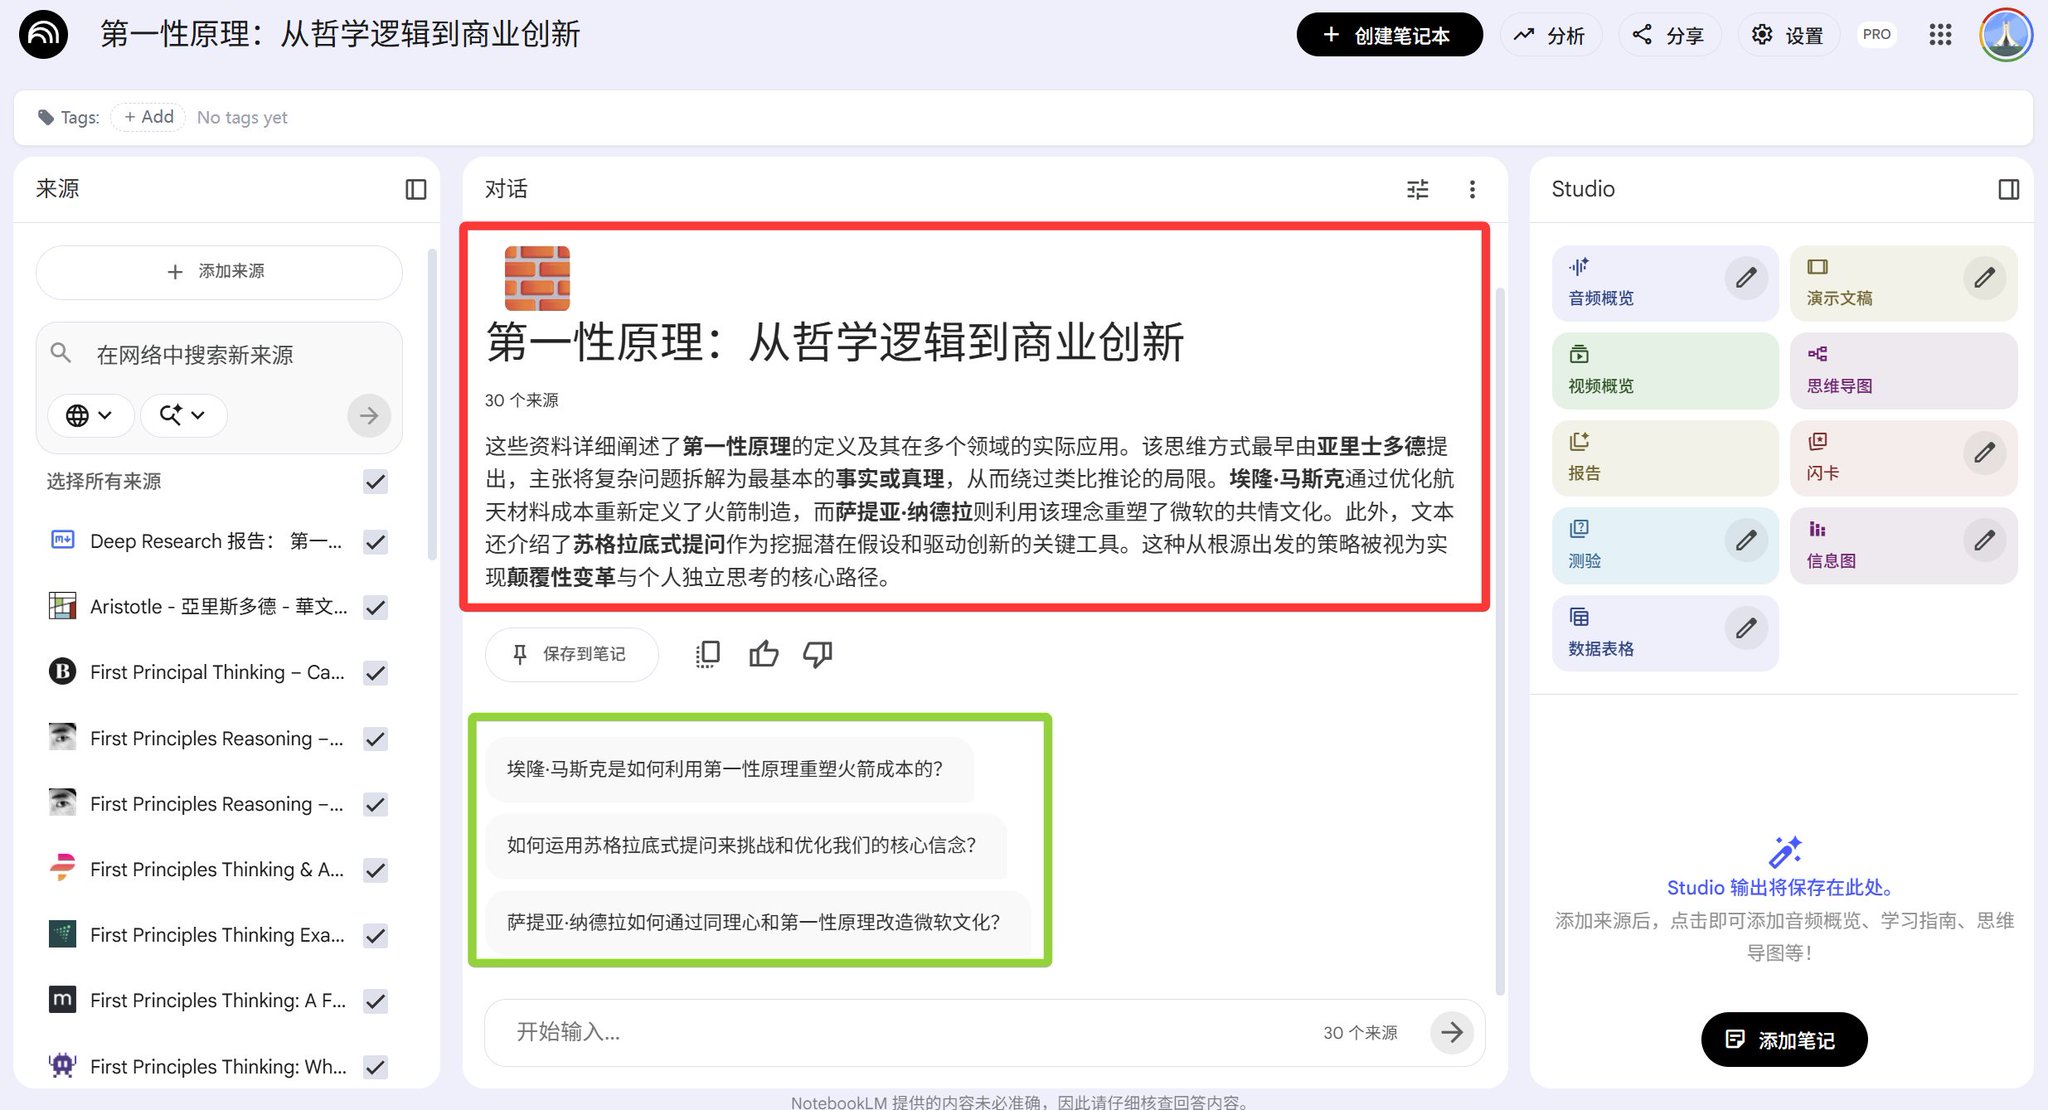Submit the chat message arrow
This screenshot has height=1110, width=2048.
pyautogui.click(x=1452, y=1032)
